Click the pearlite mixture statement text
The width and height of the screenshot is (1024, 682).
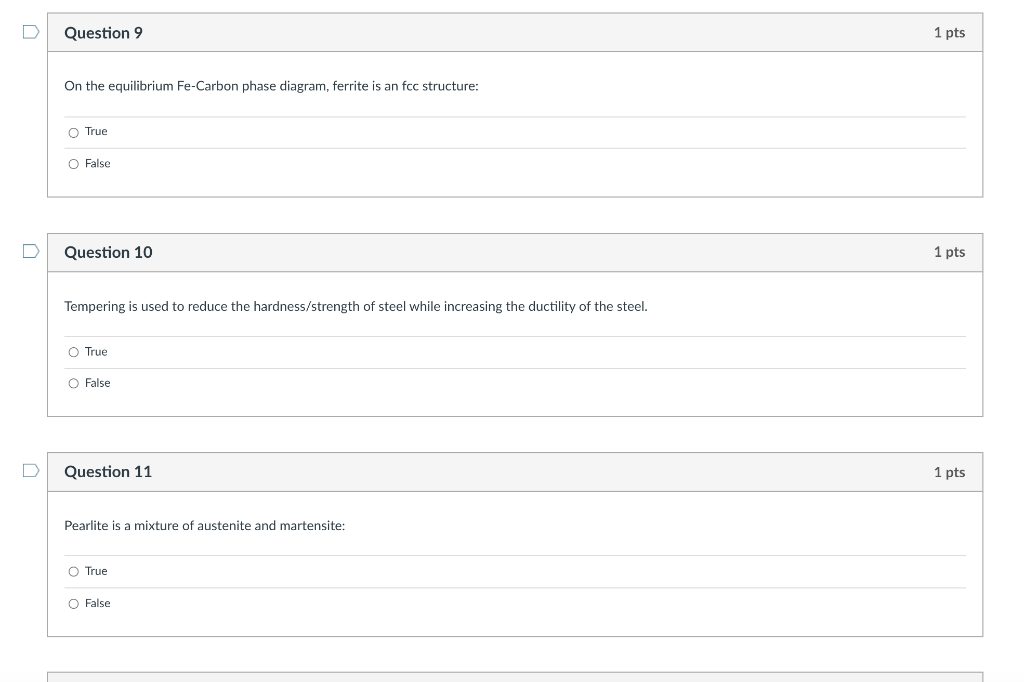[204, 525]
